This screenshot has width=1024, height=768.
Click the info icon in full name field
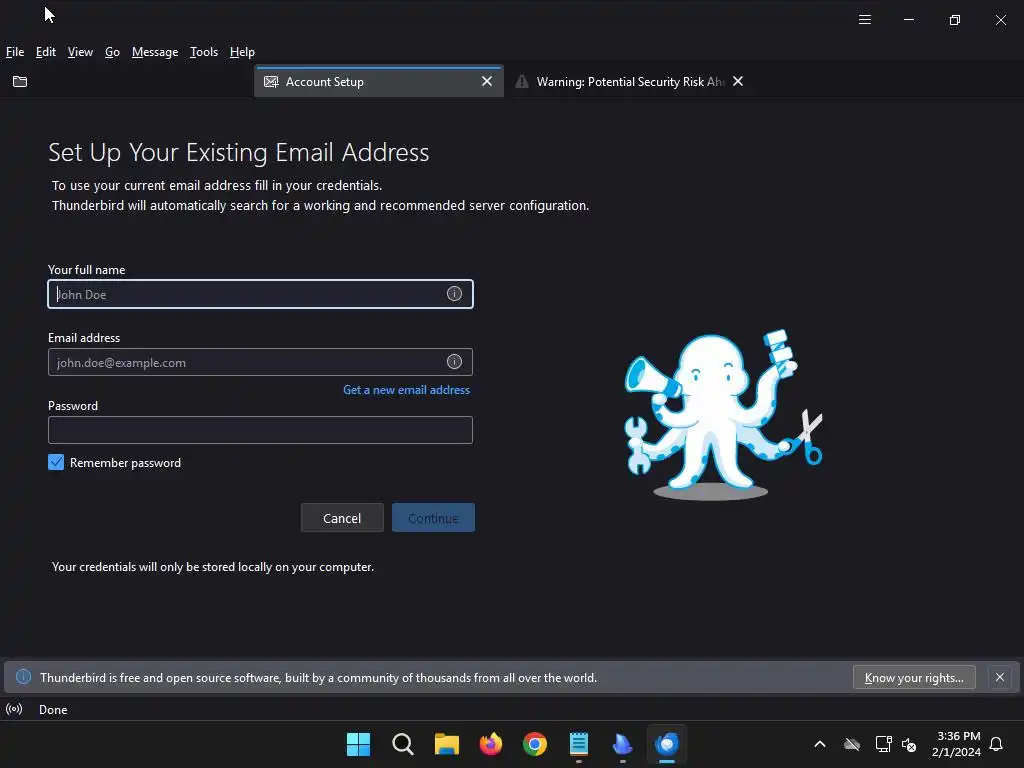click(454, 294)
